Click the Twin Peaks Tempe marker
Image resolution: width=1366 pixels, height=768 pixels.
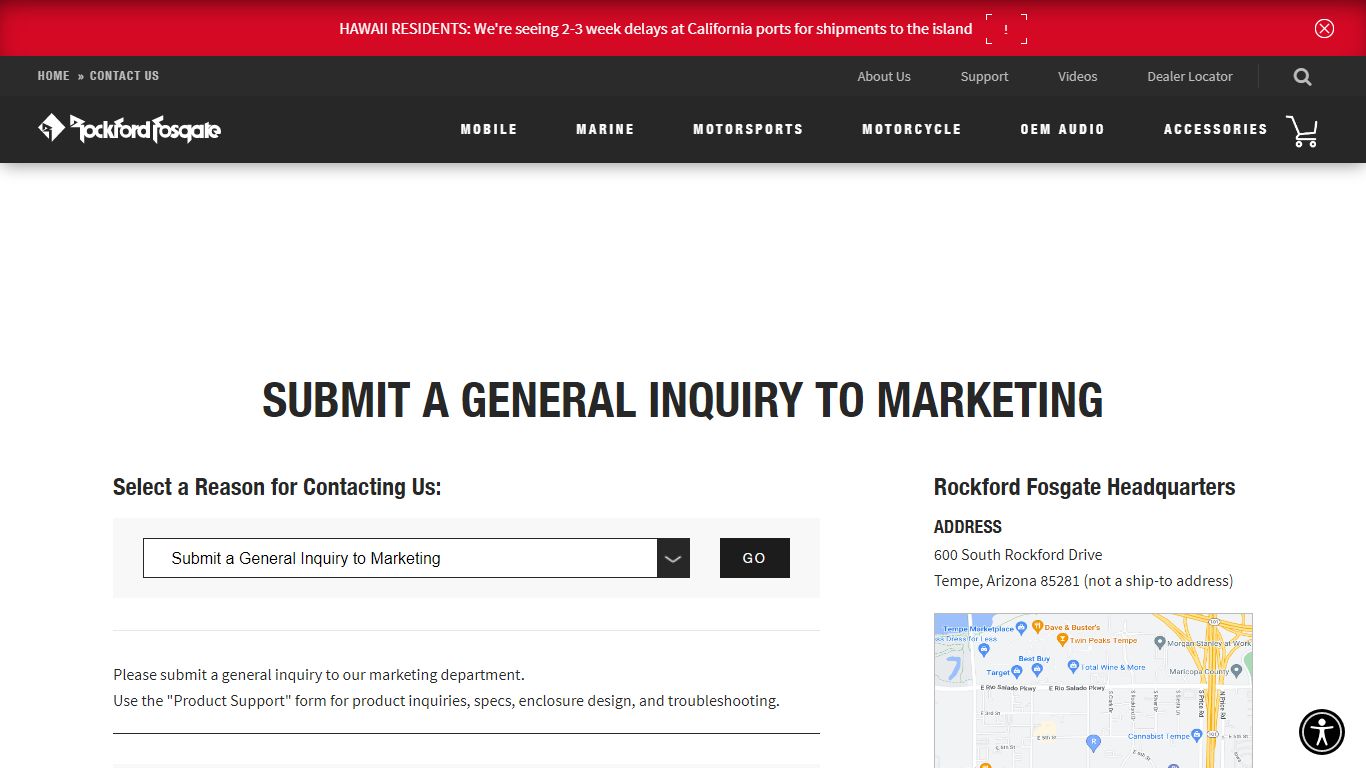coord(1062,639)
